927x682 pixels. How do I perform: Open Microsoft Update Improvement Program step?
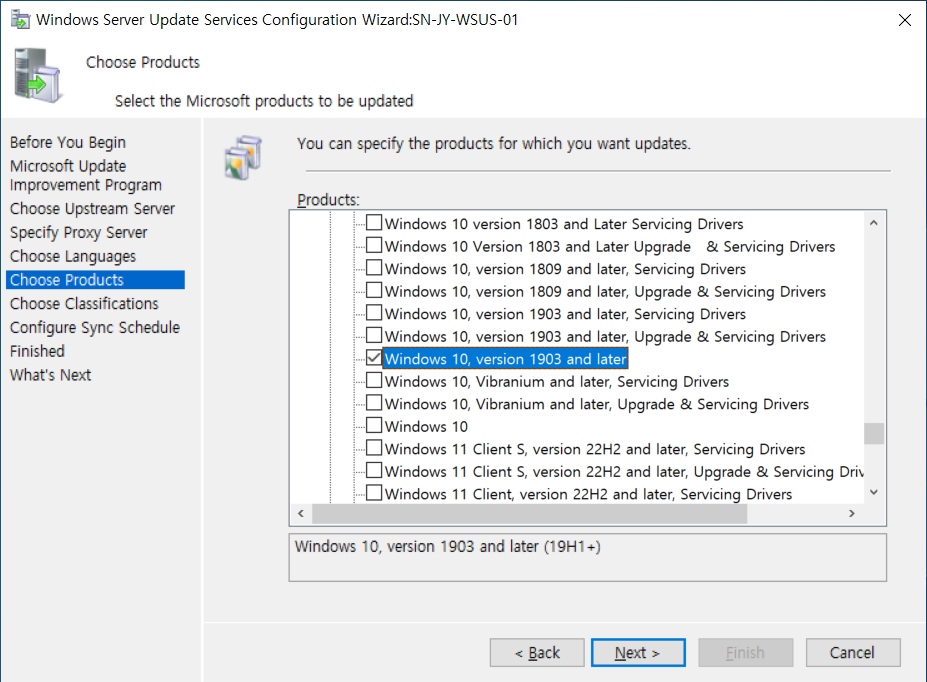[86, 176]
